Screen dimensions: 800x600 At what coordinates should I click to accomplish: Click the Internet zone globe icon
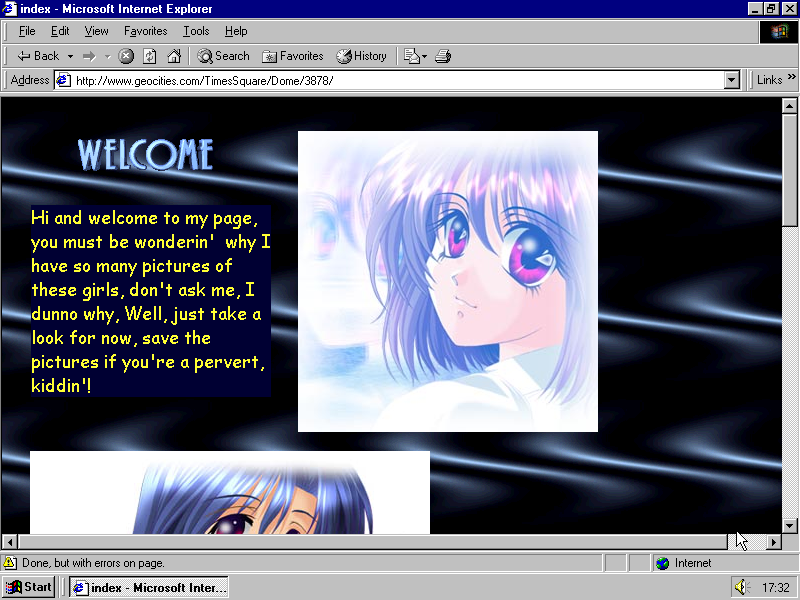pyautogui.click(x=662, y=563)
